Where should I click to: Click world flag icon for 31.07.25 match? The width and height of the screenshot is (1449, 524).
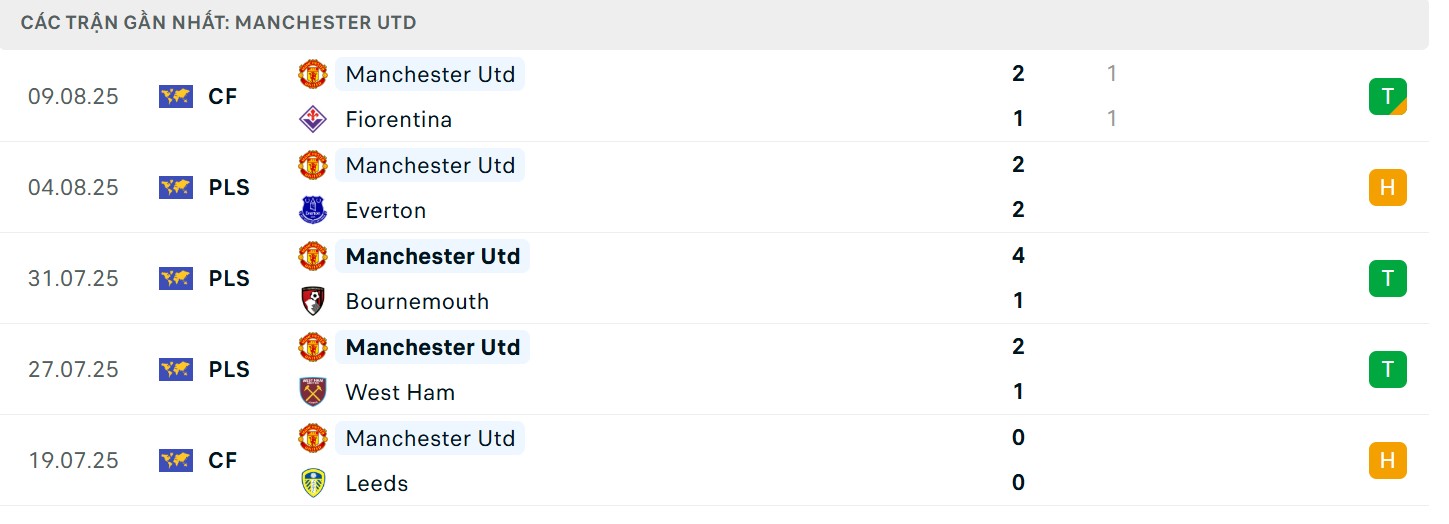coord(175,279)
